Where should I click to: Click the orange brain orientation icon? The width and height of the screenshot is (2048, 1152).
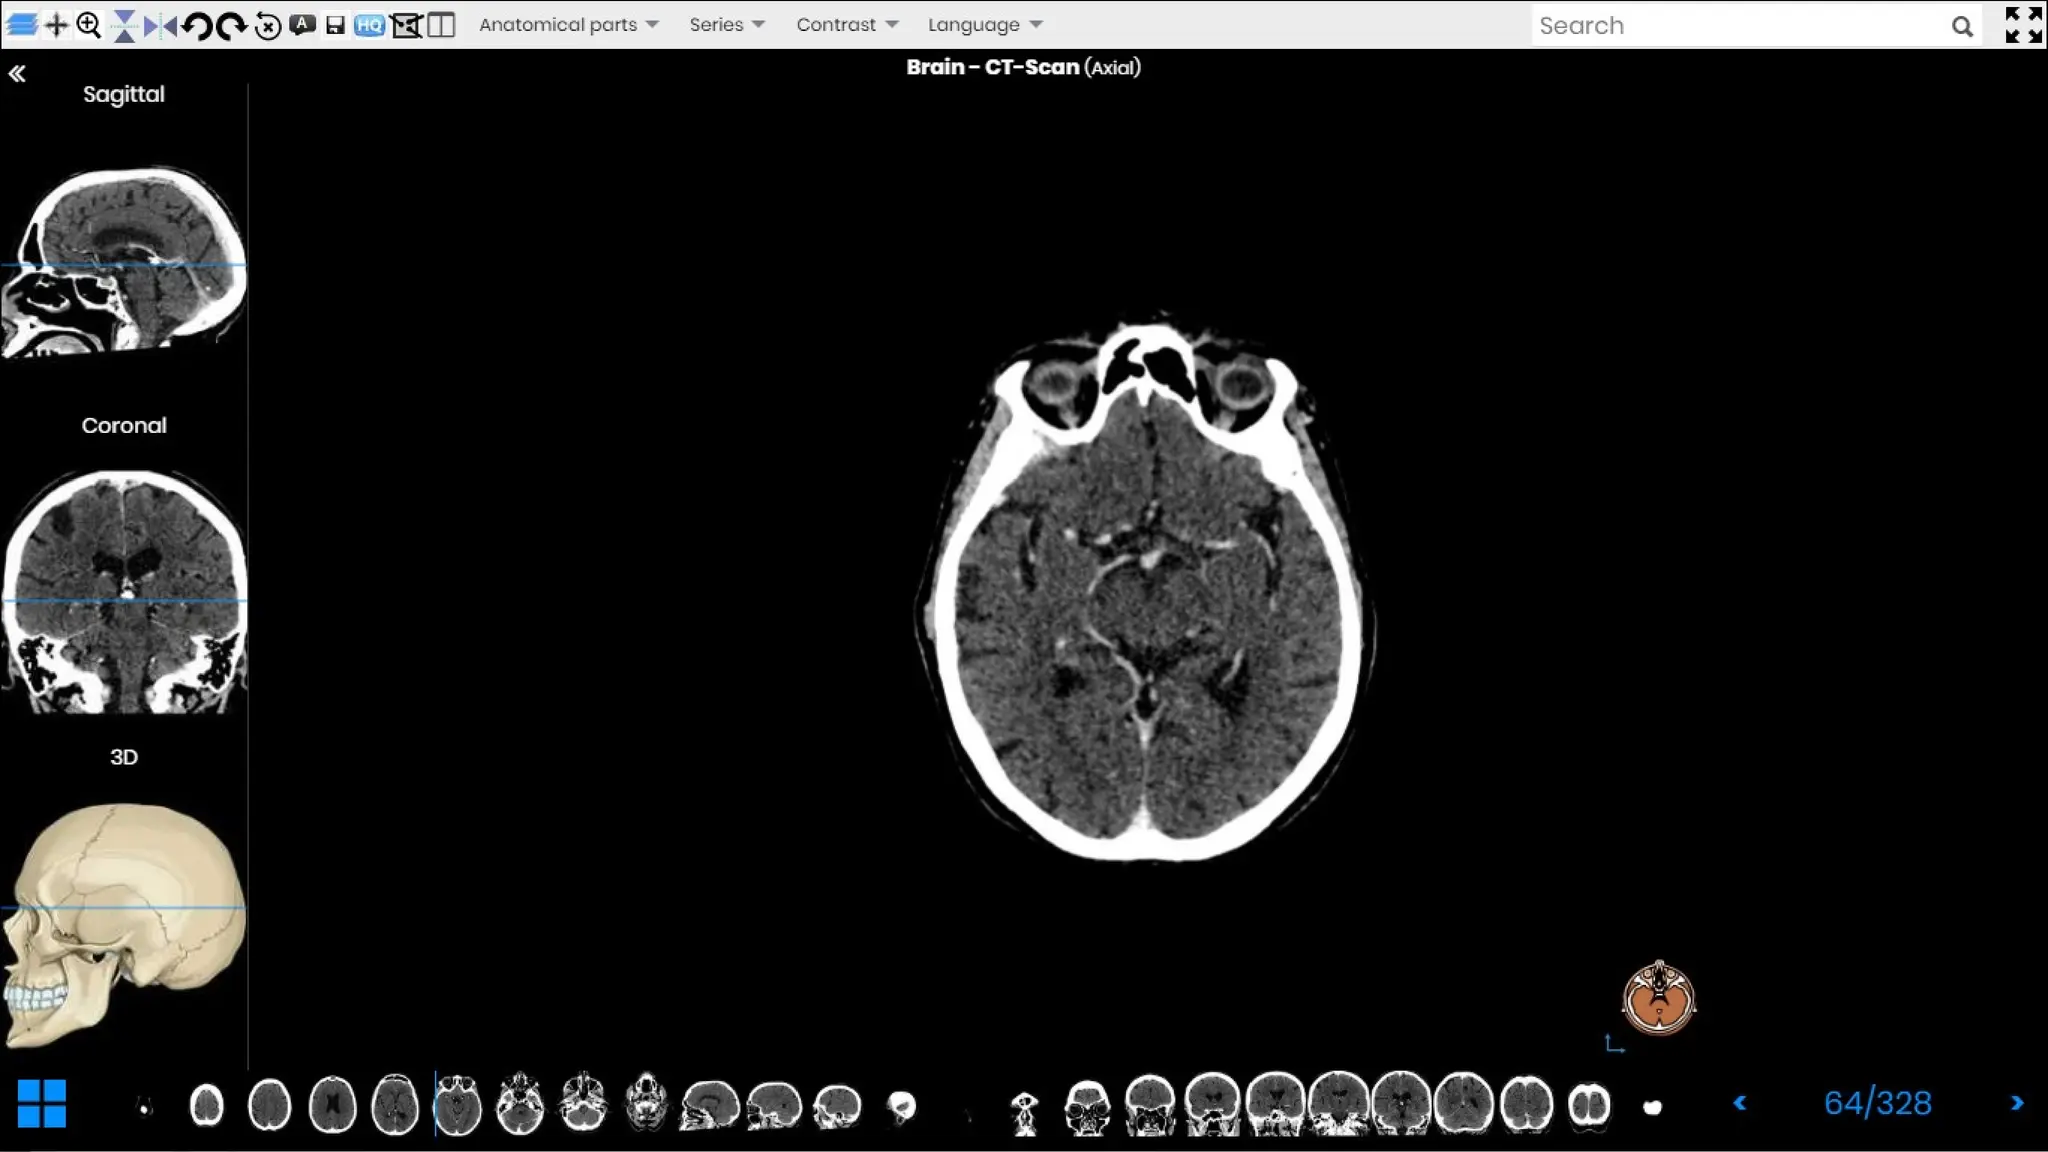(x=1659, y=998)
